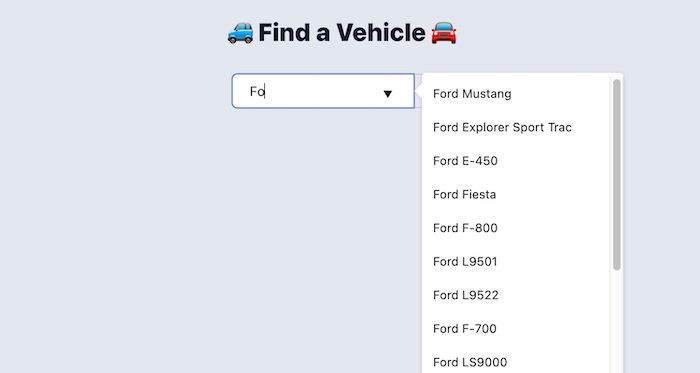Click the blue car emoji icon
700x373 pixels.
click(x=240, y=33)
